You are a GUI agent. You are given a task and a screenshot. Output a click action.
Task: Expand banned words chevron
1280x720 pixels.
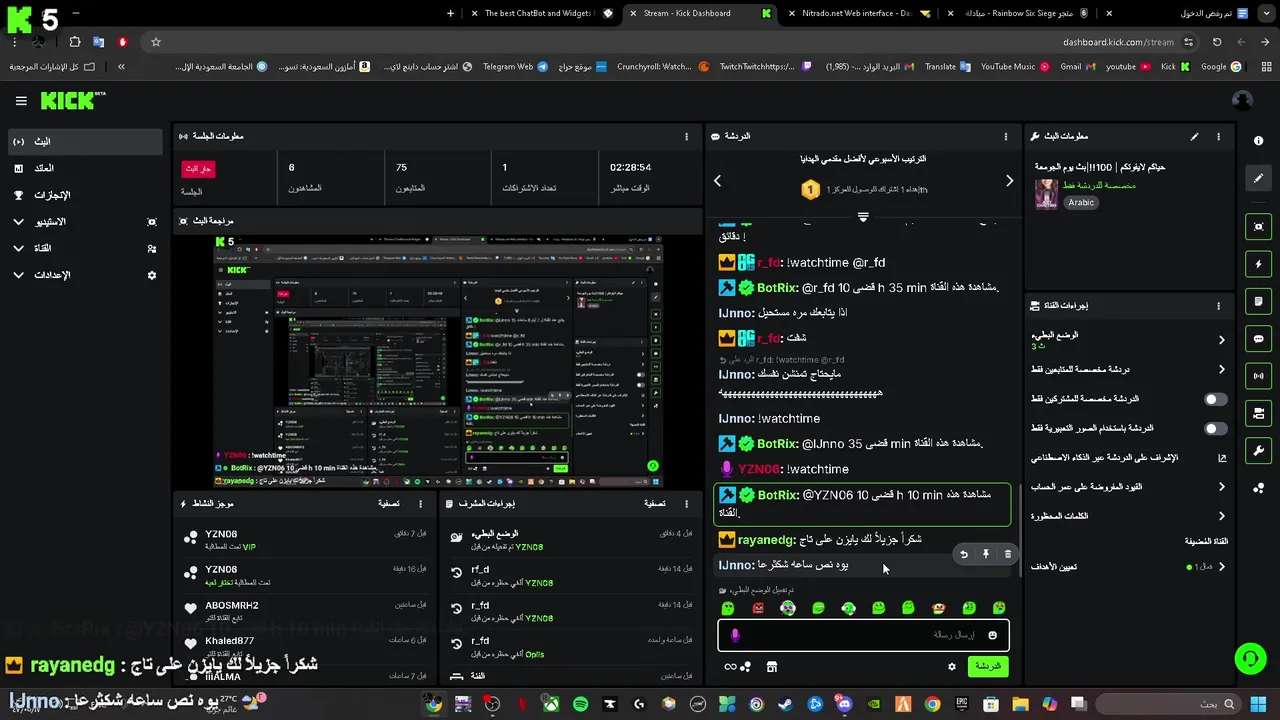(1221, 516)
